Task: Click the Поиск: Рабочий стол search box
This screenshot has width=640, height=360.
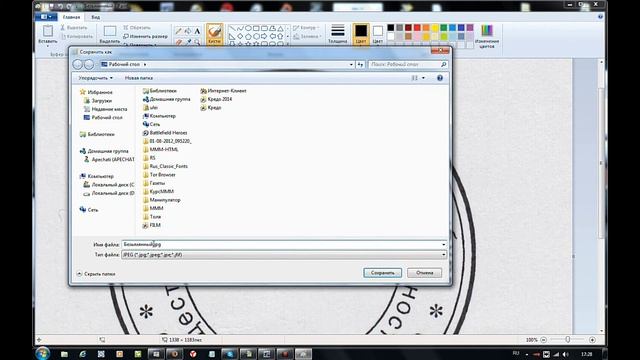Action: pyautogui.click(x=408, y=64)
